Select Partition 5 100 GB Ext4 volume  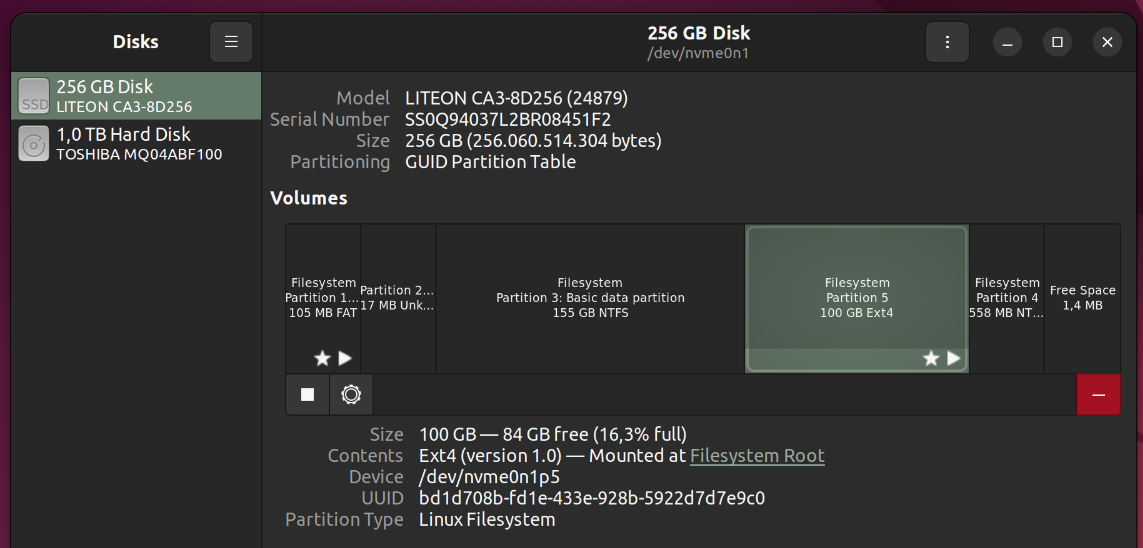[x=857, y=299]
